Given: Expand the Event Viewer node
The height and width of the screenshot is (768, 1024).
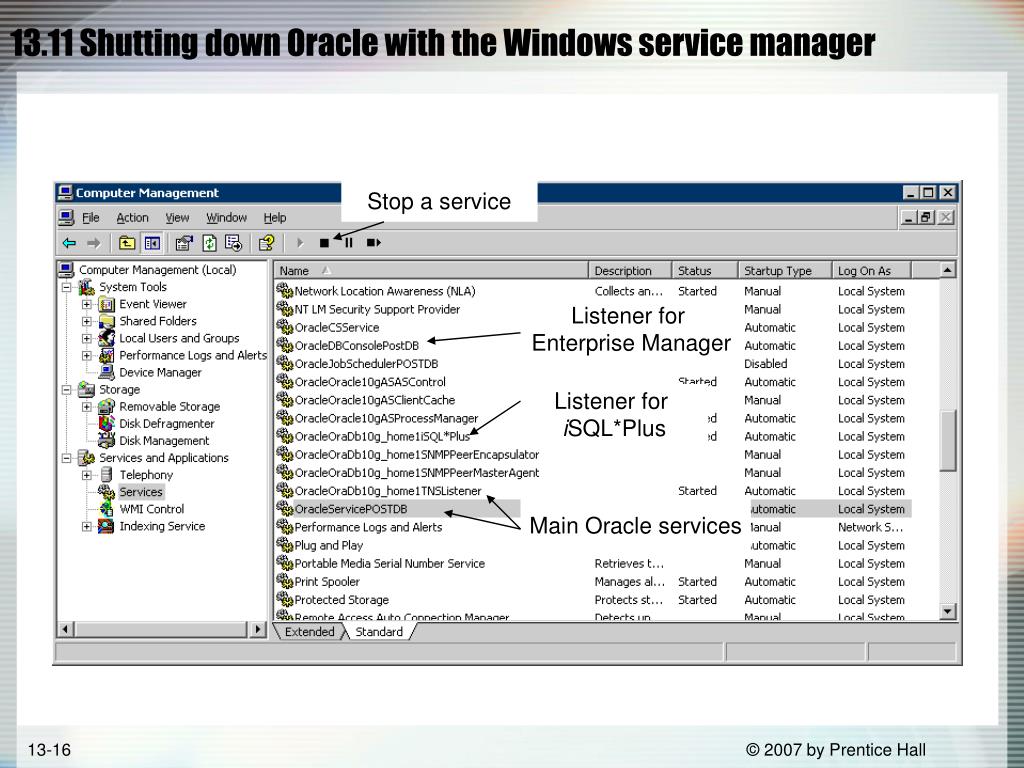Looking at the screenshot, I should tap(87, 304).
